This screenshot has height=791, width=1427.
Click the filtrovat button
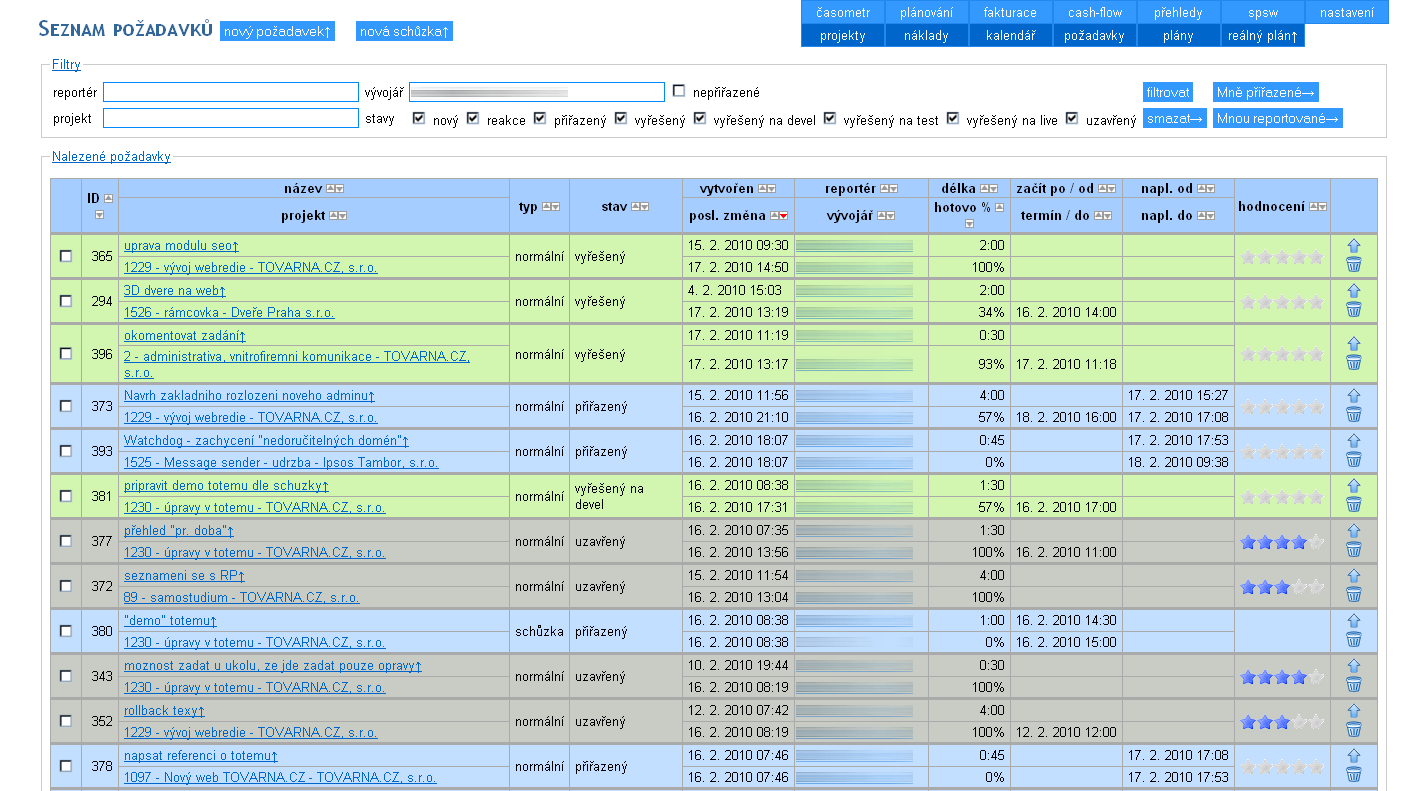(x=1168, y=92)
